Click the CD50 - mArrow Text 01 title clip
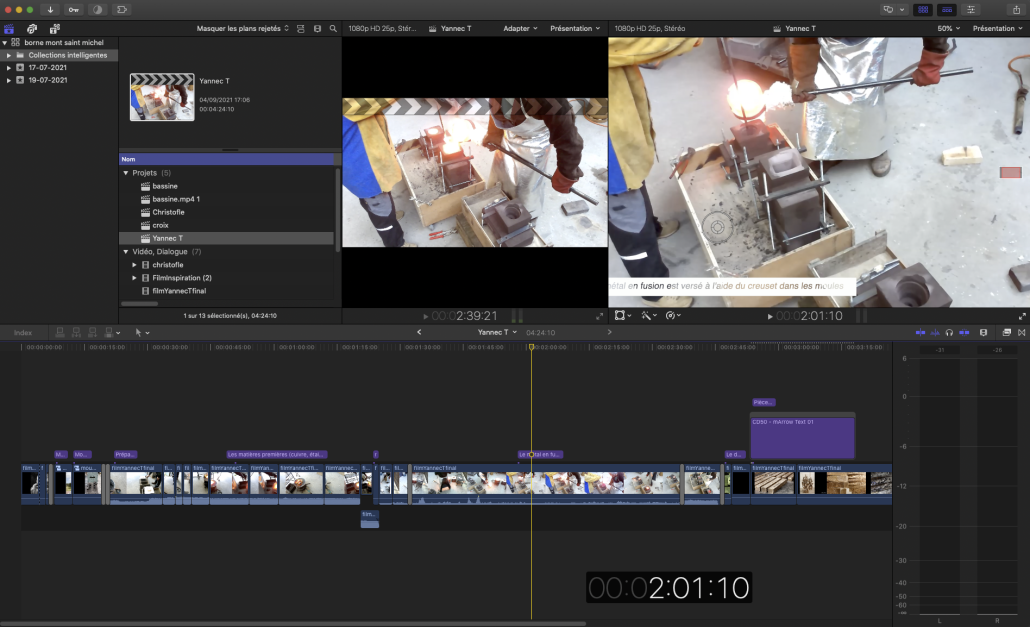 (x=803, y=437)
